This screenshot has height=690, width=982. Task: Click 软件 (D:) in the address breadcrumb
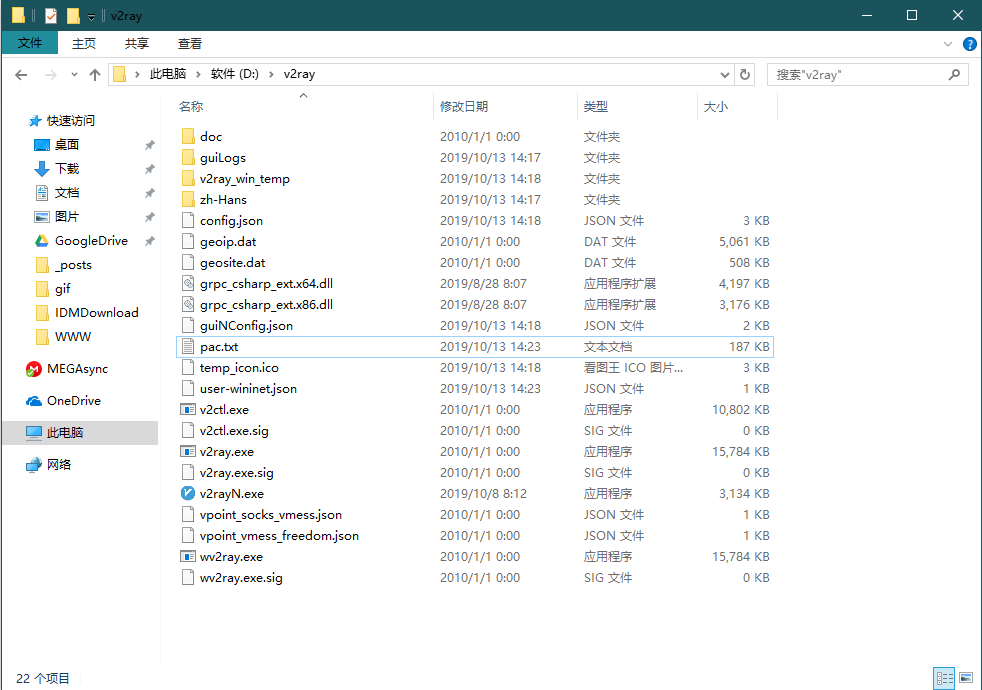pyautogui.click(x=235, y=74)
